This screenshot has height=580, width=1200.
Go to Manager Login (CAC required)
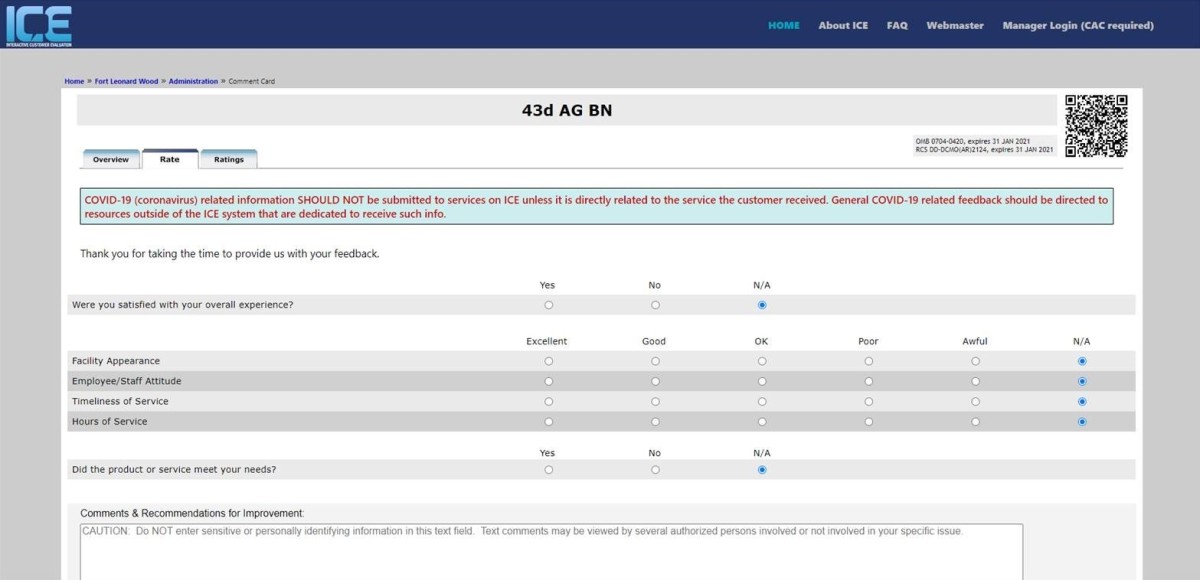[1079, 25]
